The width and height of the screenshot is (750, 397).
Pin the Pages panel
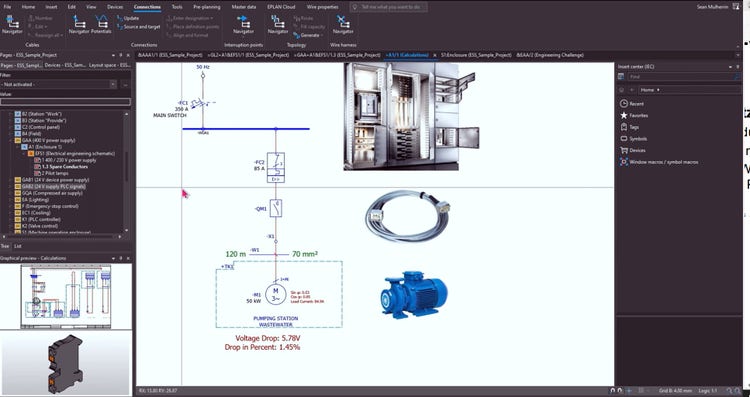tap(121, 55)
